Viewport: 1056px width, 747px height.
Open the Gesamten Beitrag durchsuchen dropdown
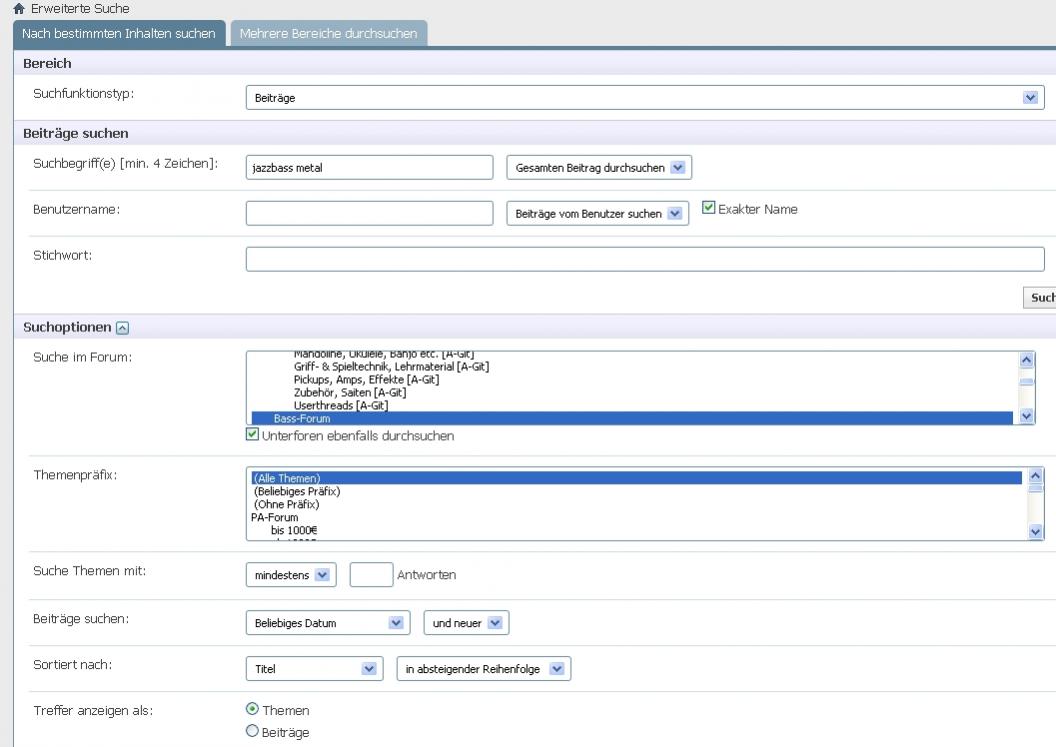[x=599, y=168]
